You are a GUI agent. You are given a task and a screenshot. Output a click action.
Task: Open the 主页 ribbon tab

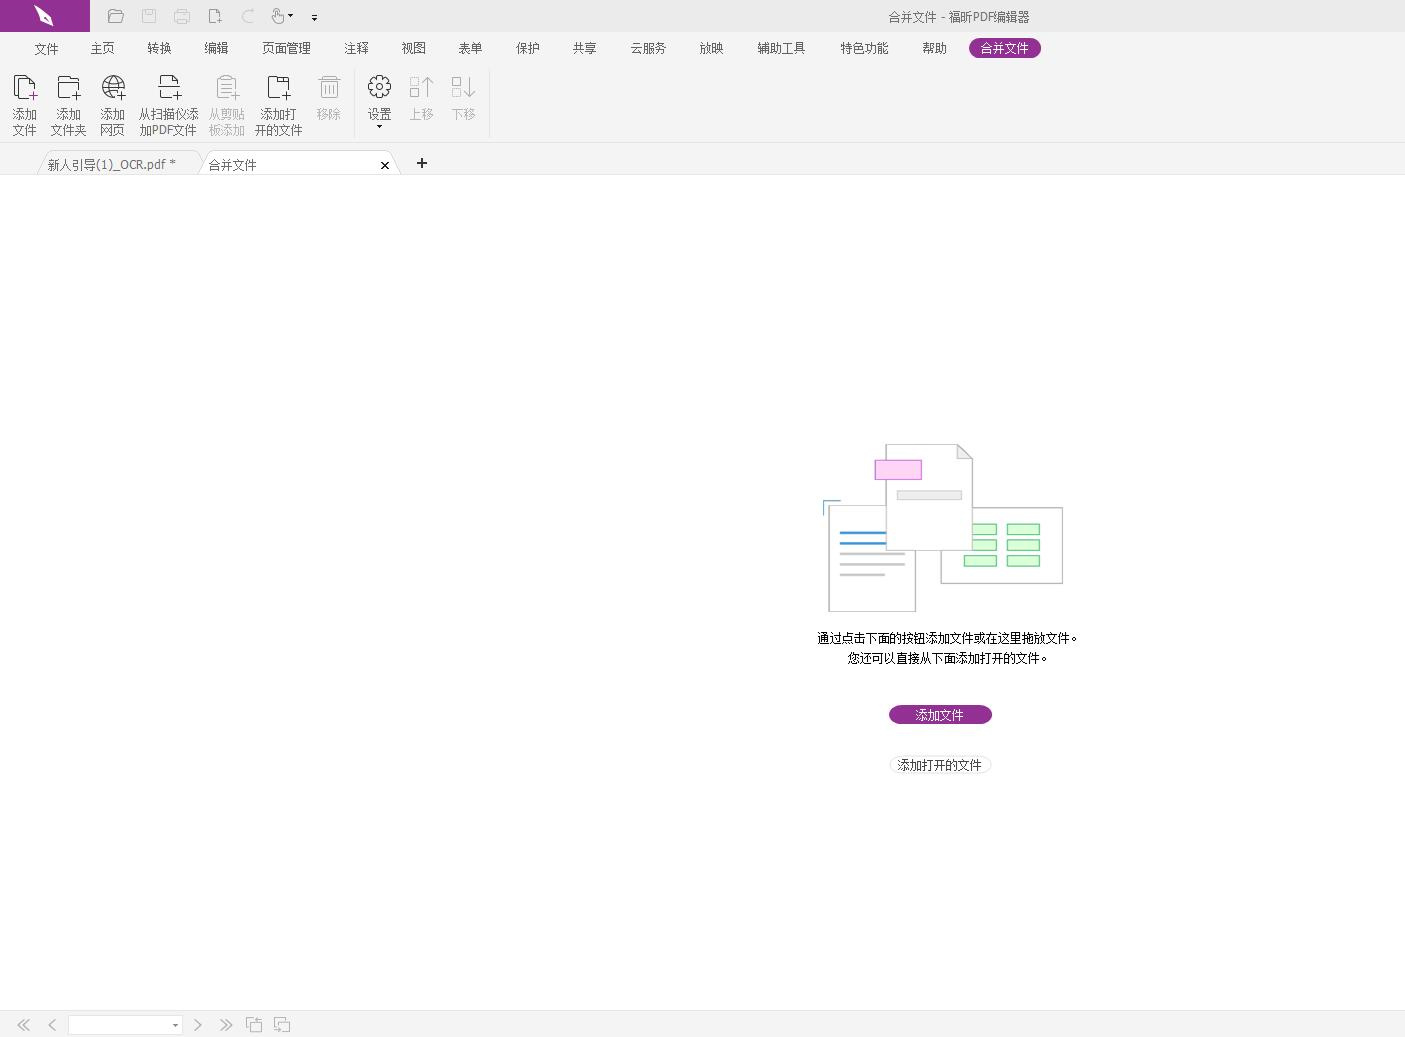[102, 48]
